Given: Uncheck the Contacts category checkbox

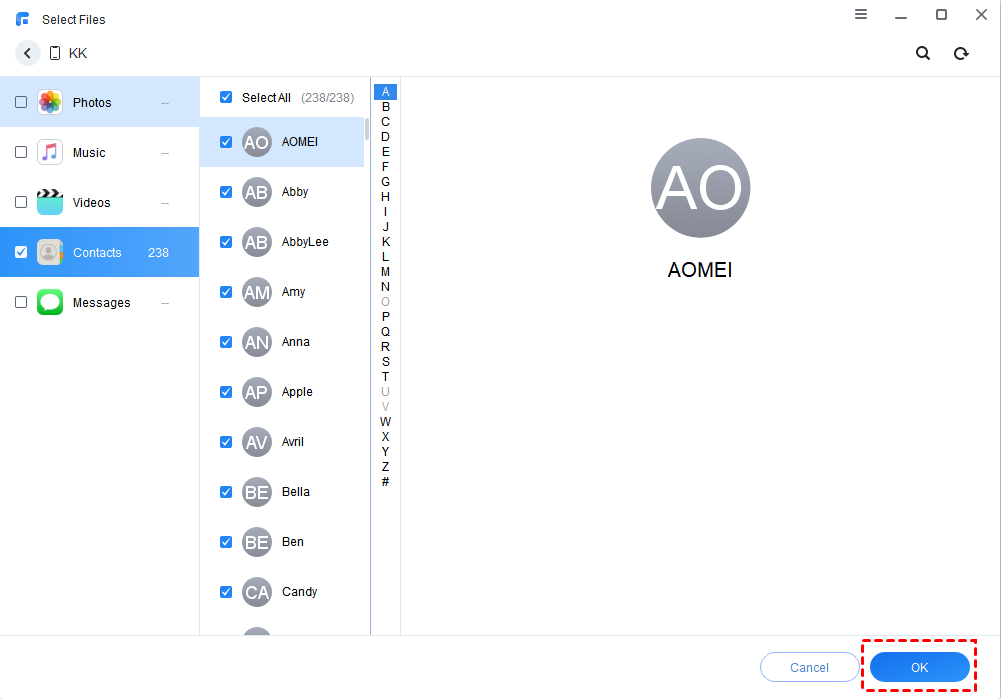Looking at the screenshot, I should (x=21, y=252).
